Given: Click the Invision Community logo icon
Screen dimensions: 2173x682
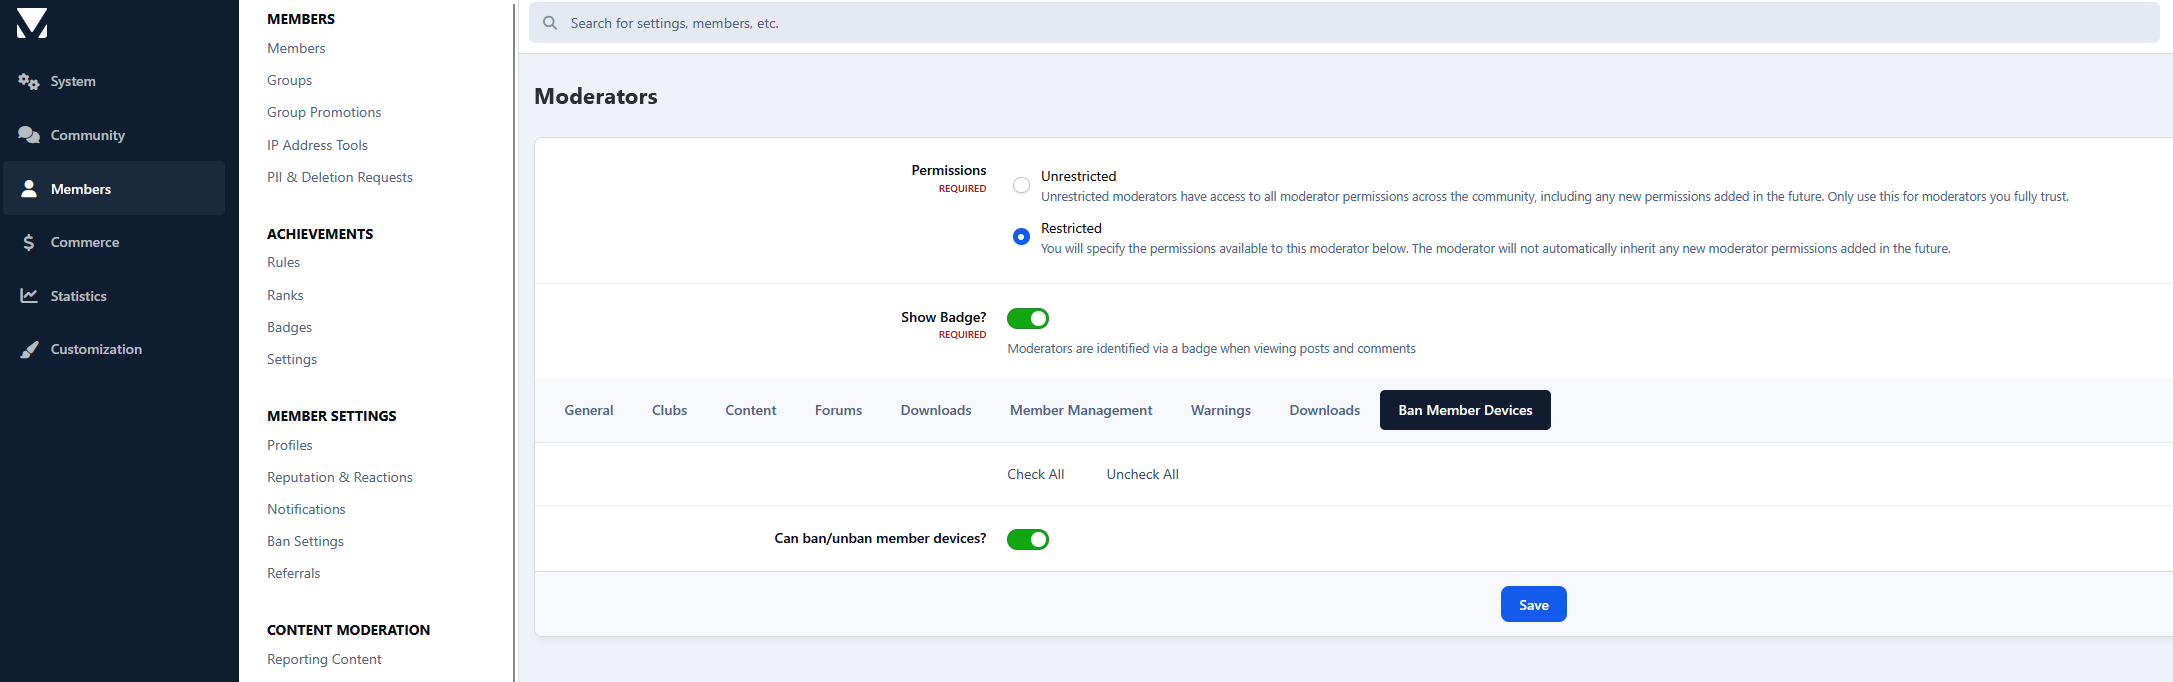Looking at the screenshot, I should pyautogui.click(x=32, y=23).
